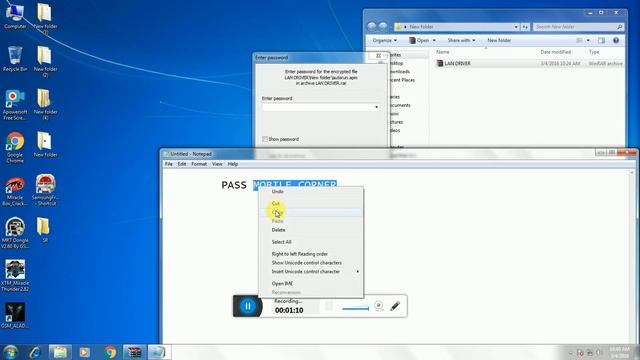The width and height of the screenshot is (640, 360).
Task: Open Notepad's Help menu
Action: click(x=233, y=164)
